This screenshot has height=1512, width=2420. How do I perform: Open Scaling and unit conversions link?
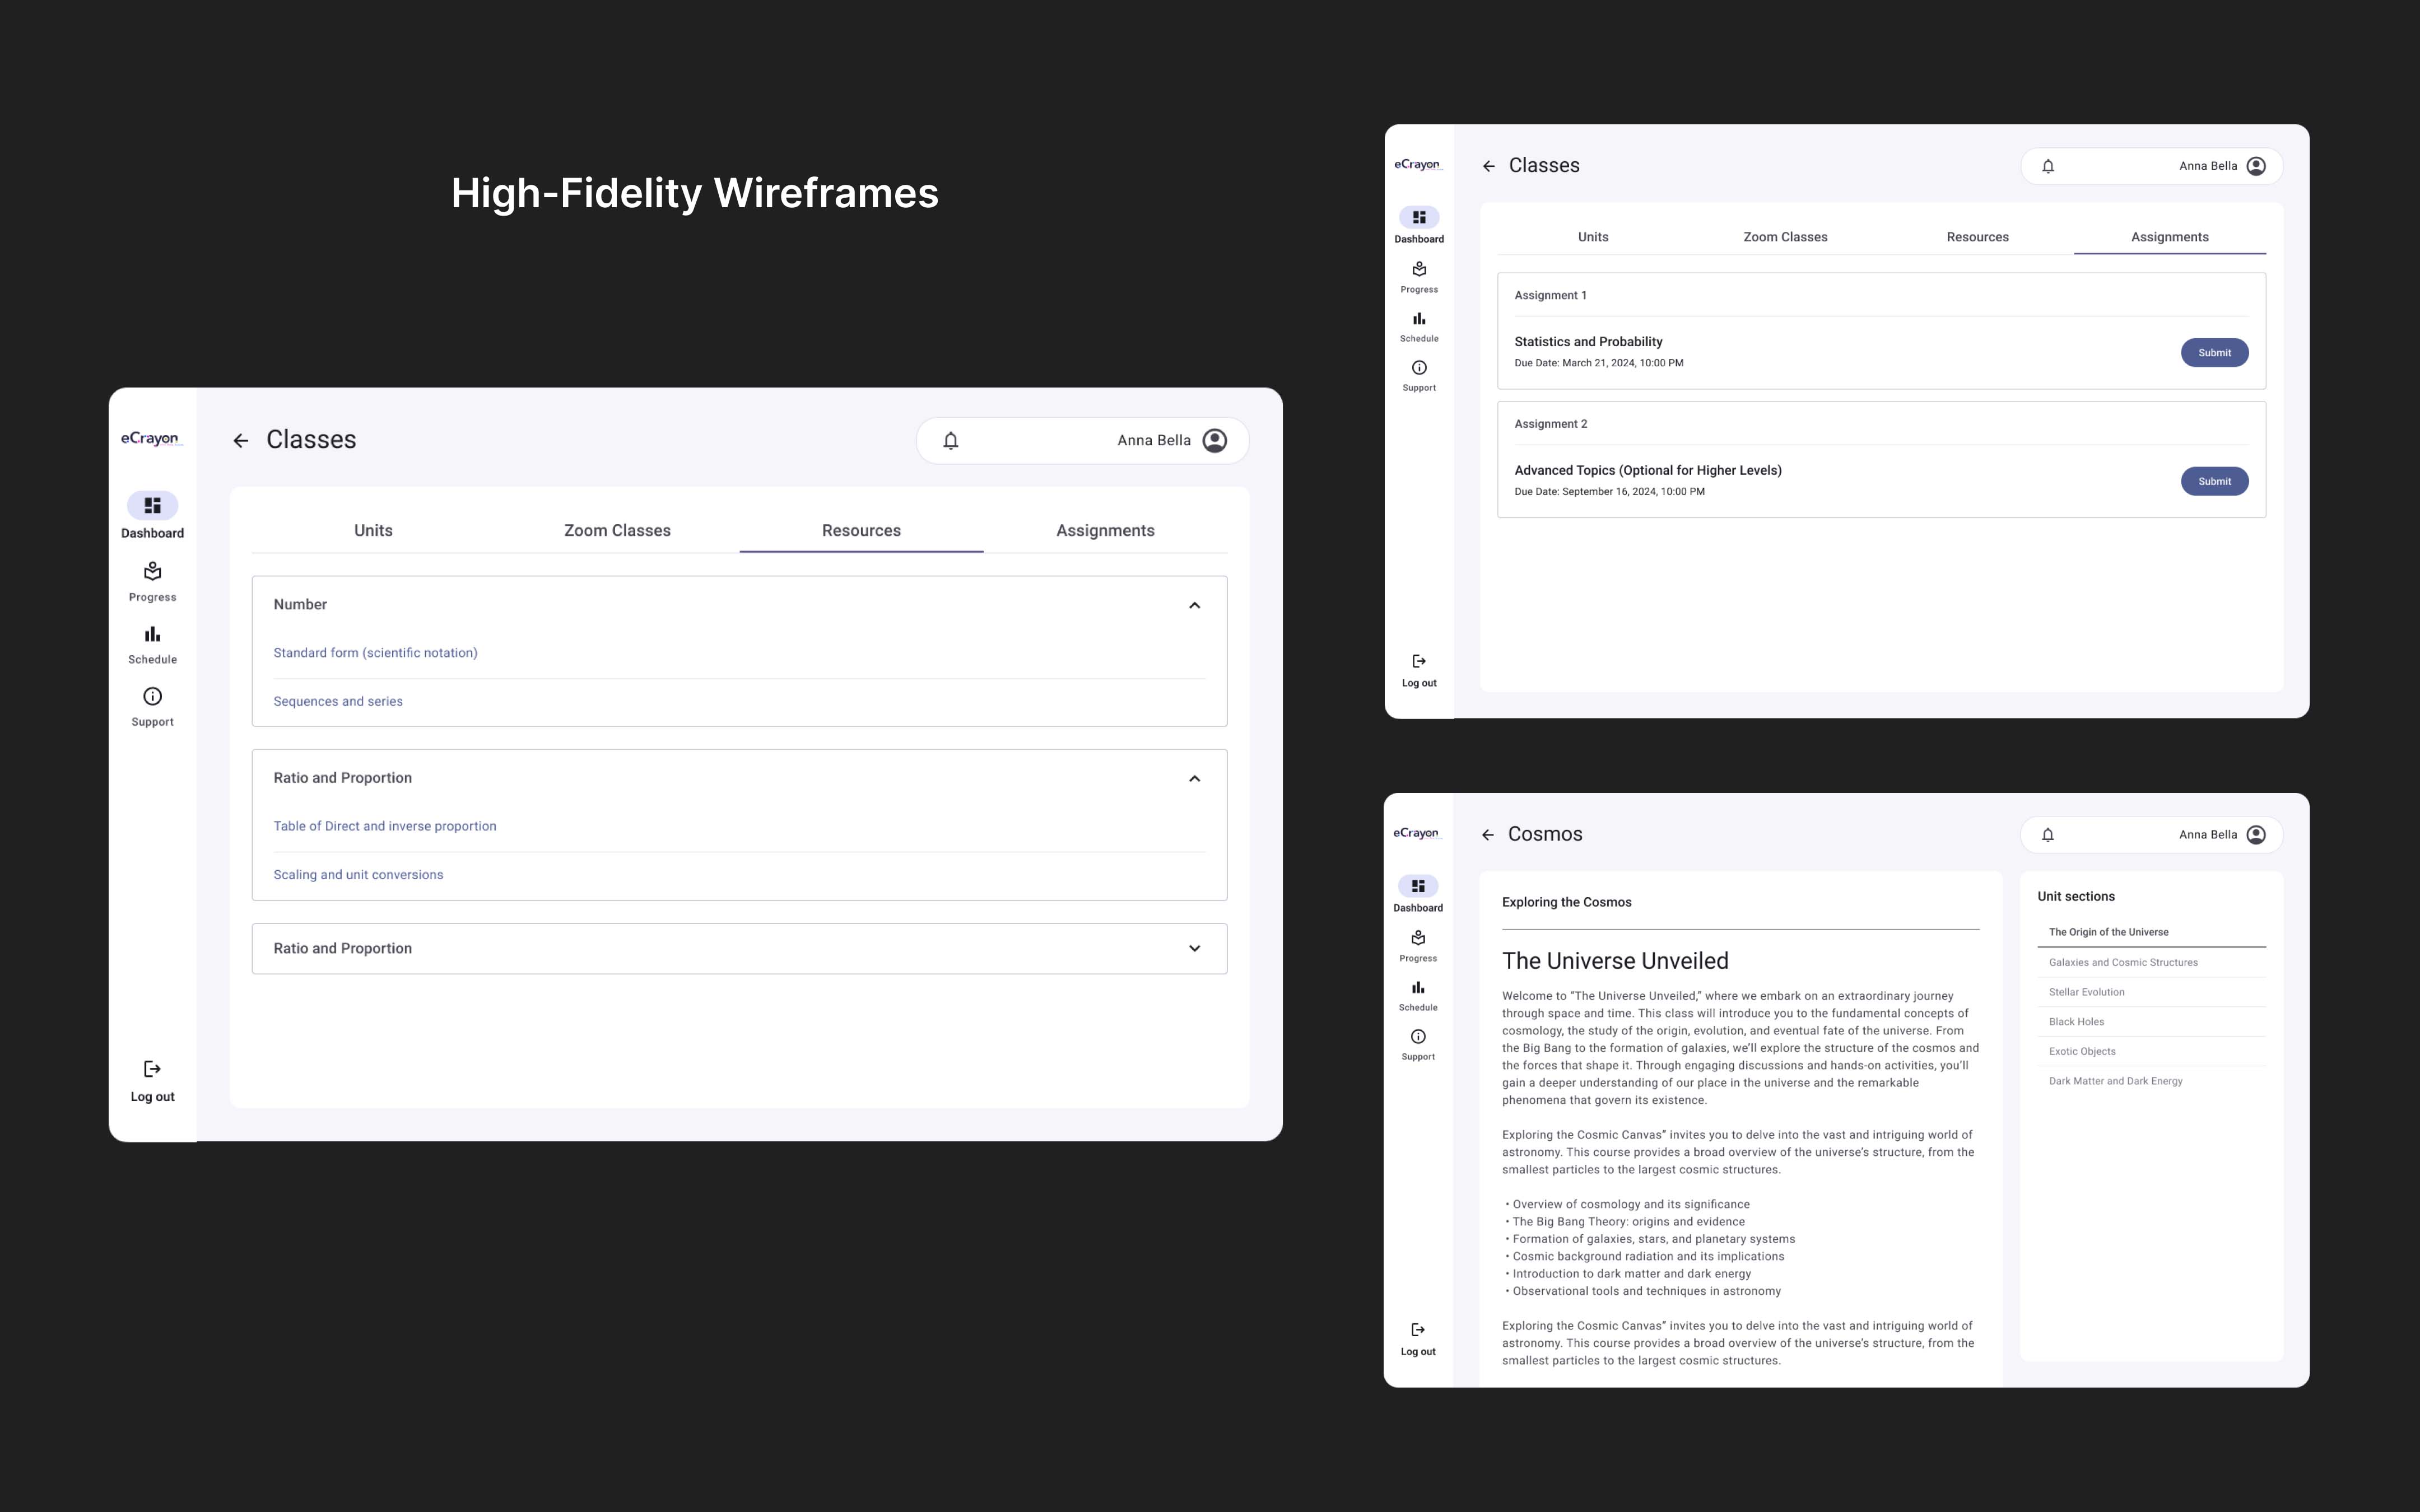358,875
